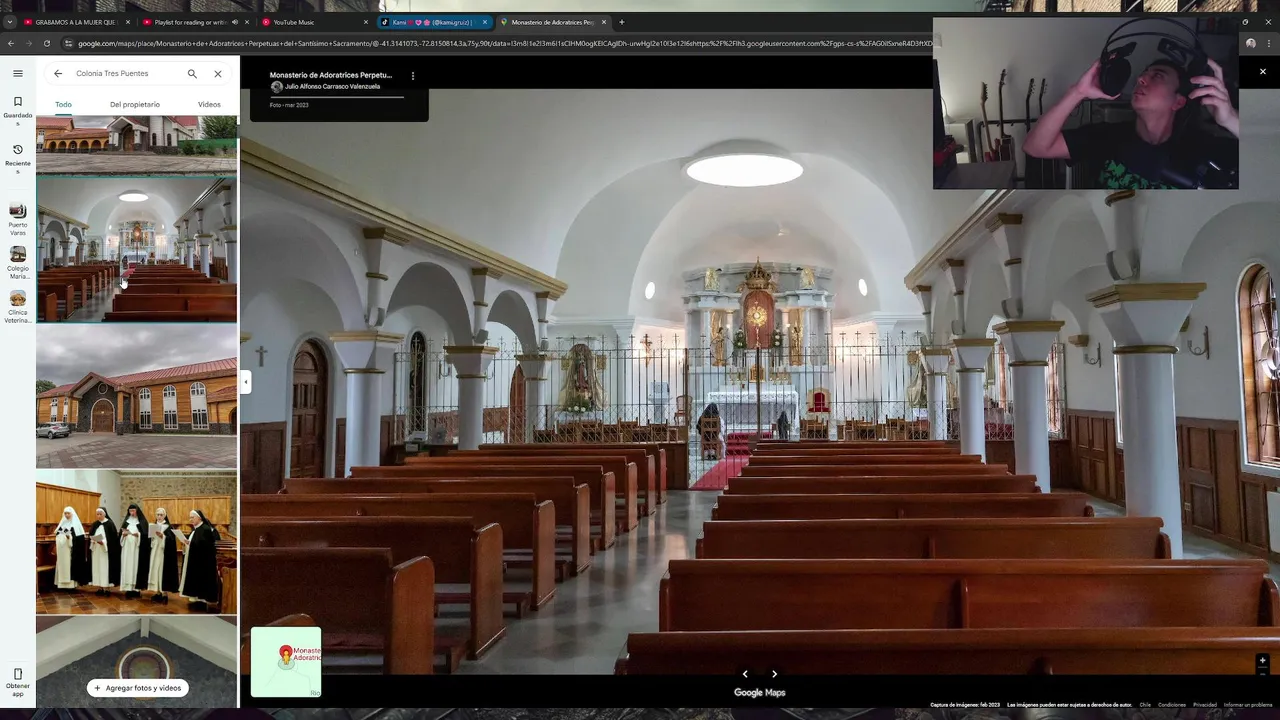Open the tab search dropdown arrow
Image resolution: width=1280 pixels, height=720 pixels.
[x=10, y=22]
